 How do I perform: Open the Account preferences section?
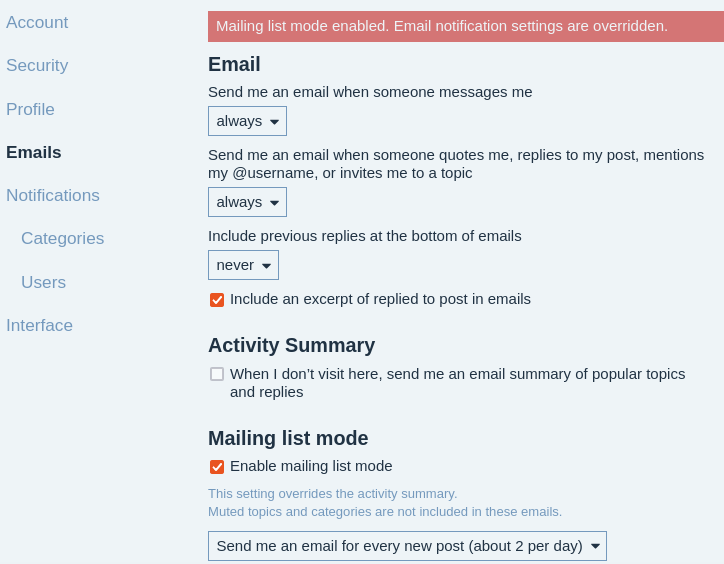(x=37, y=22)
